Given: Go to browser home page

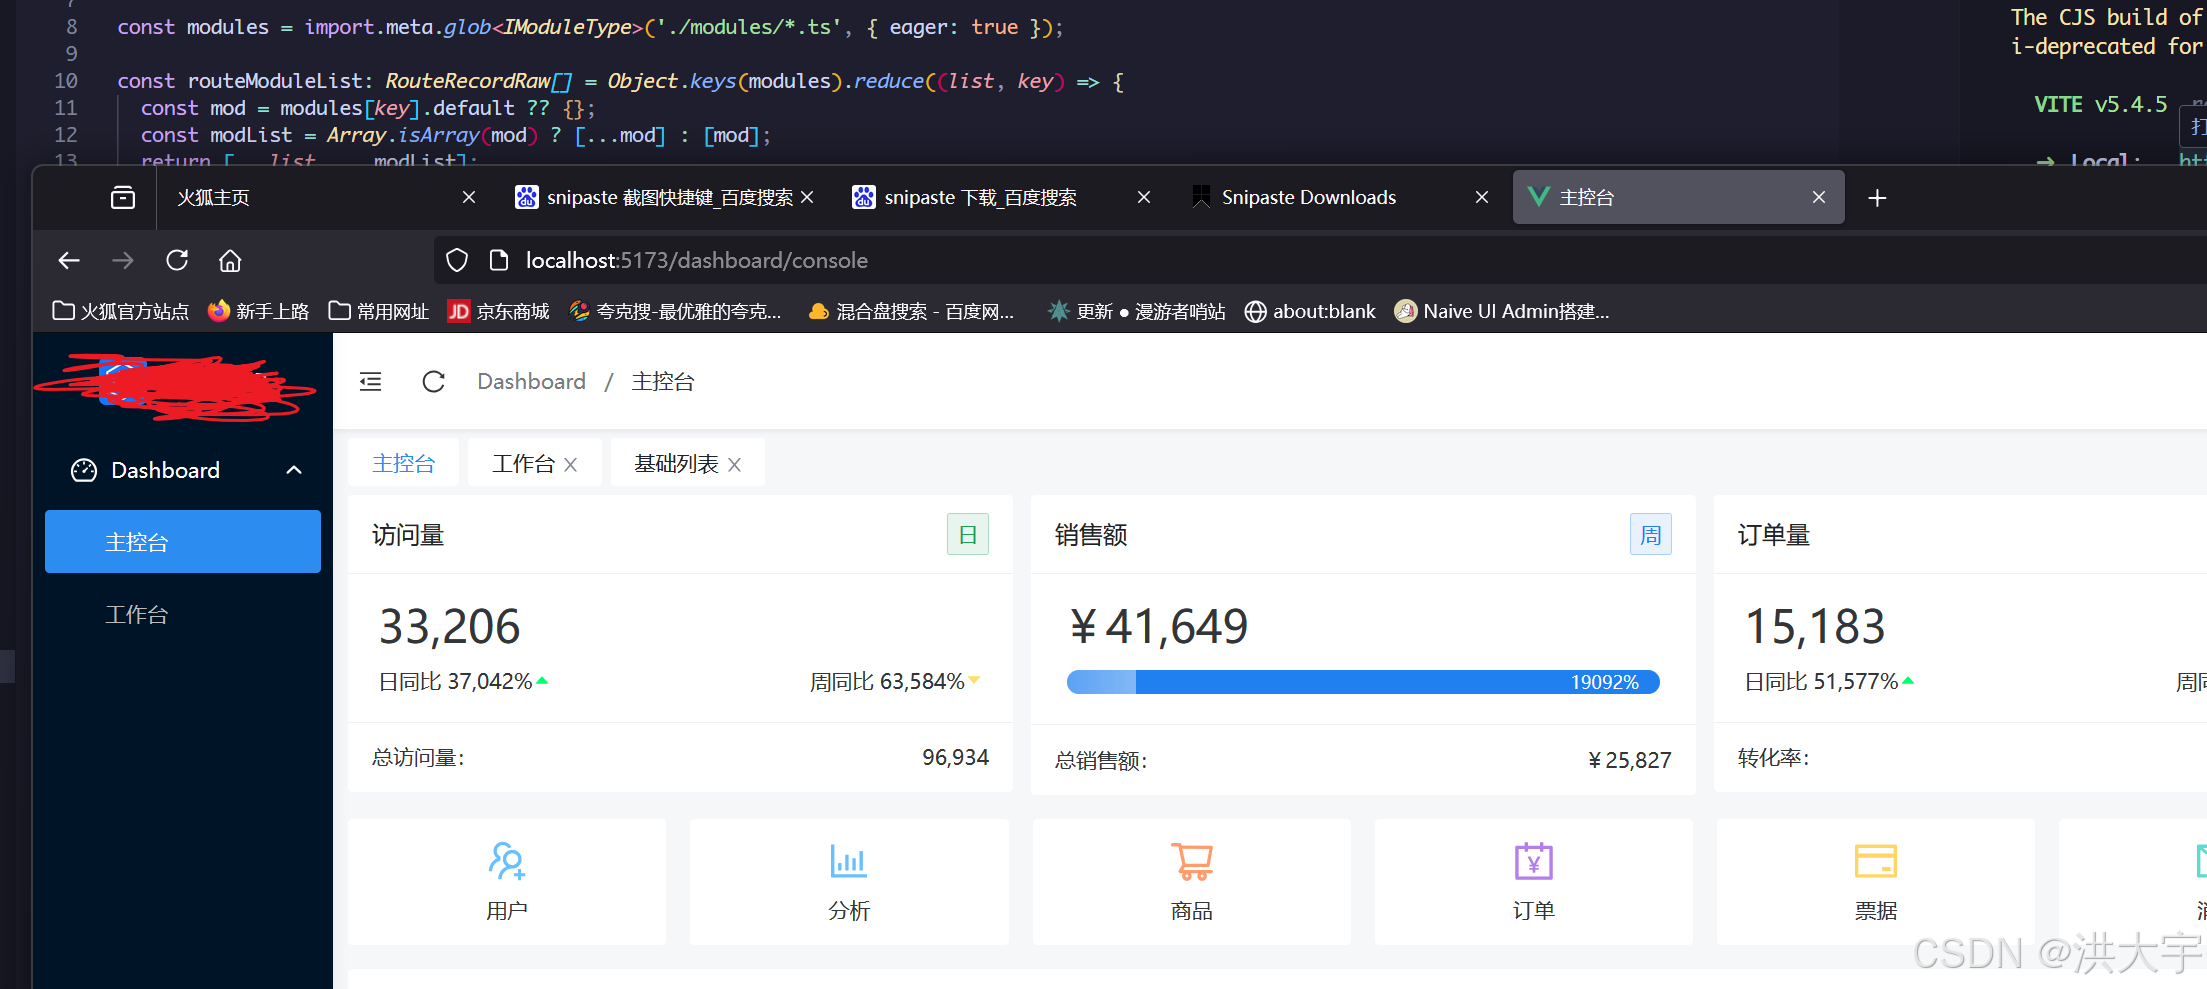Looking at the screenshot, I should pos(230,260).
